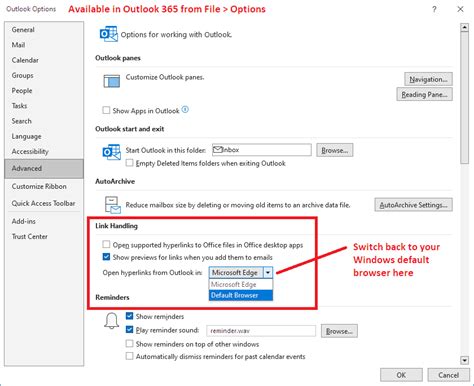Choose Default Browser from the dropdown list
The width and height of the screenshot is (474, 386).
[241, 295]
